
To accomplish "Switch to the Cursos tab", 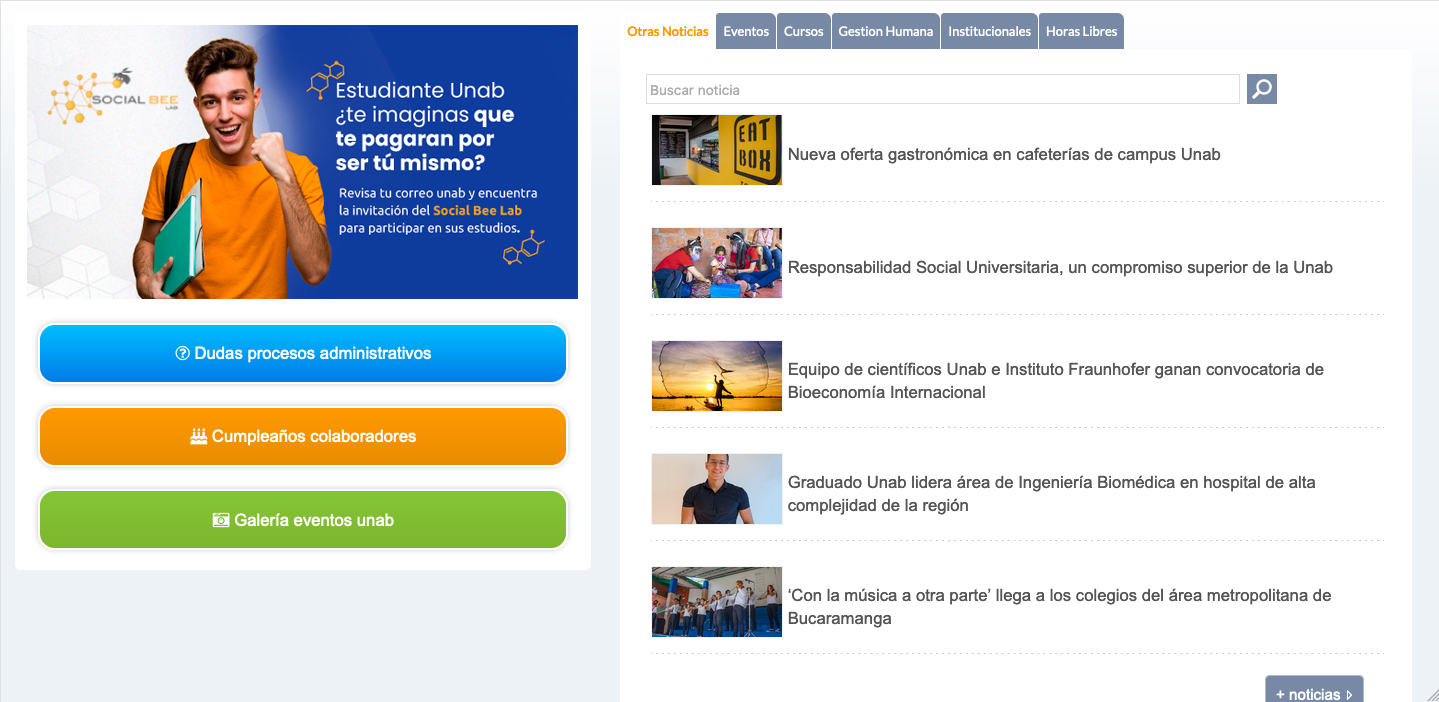I will click(x=803, y=31).
